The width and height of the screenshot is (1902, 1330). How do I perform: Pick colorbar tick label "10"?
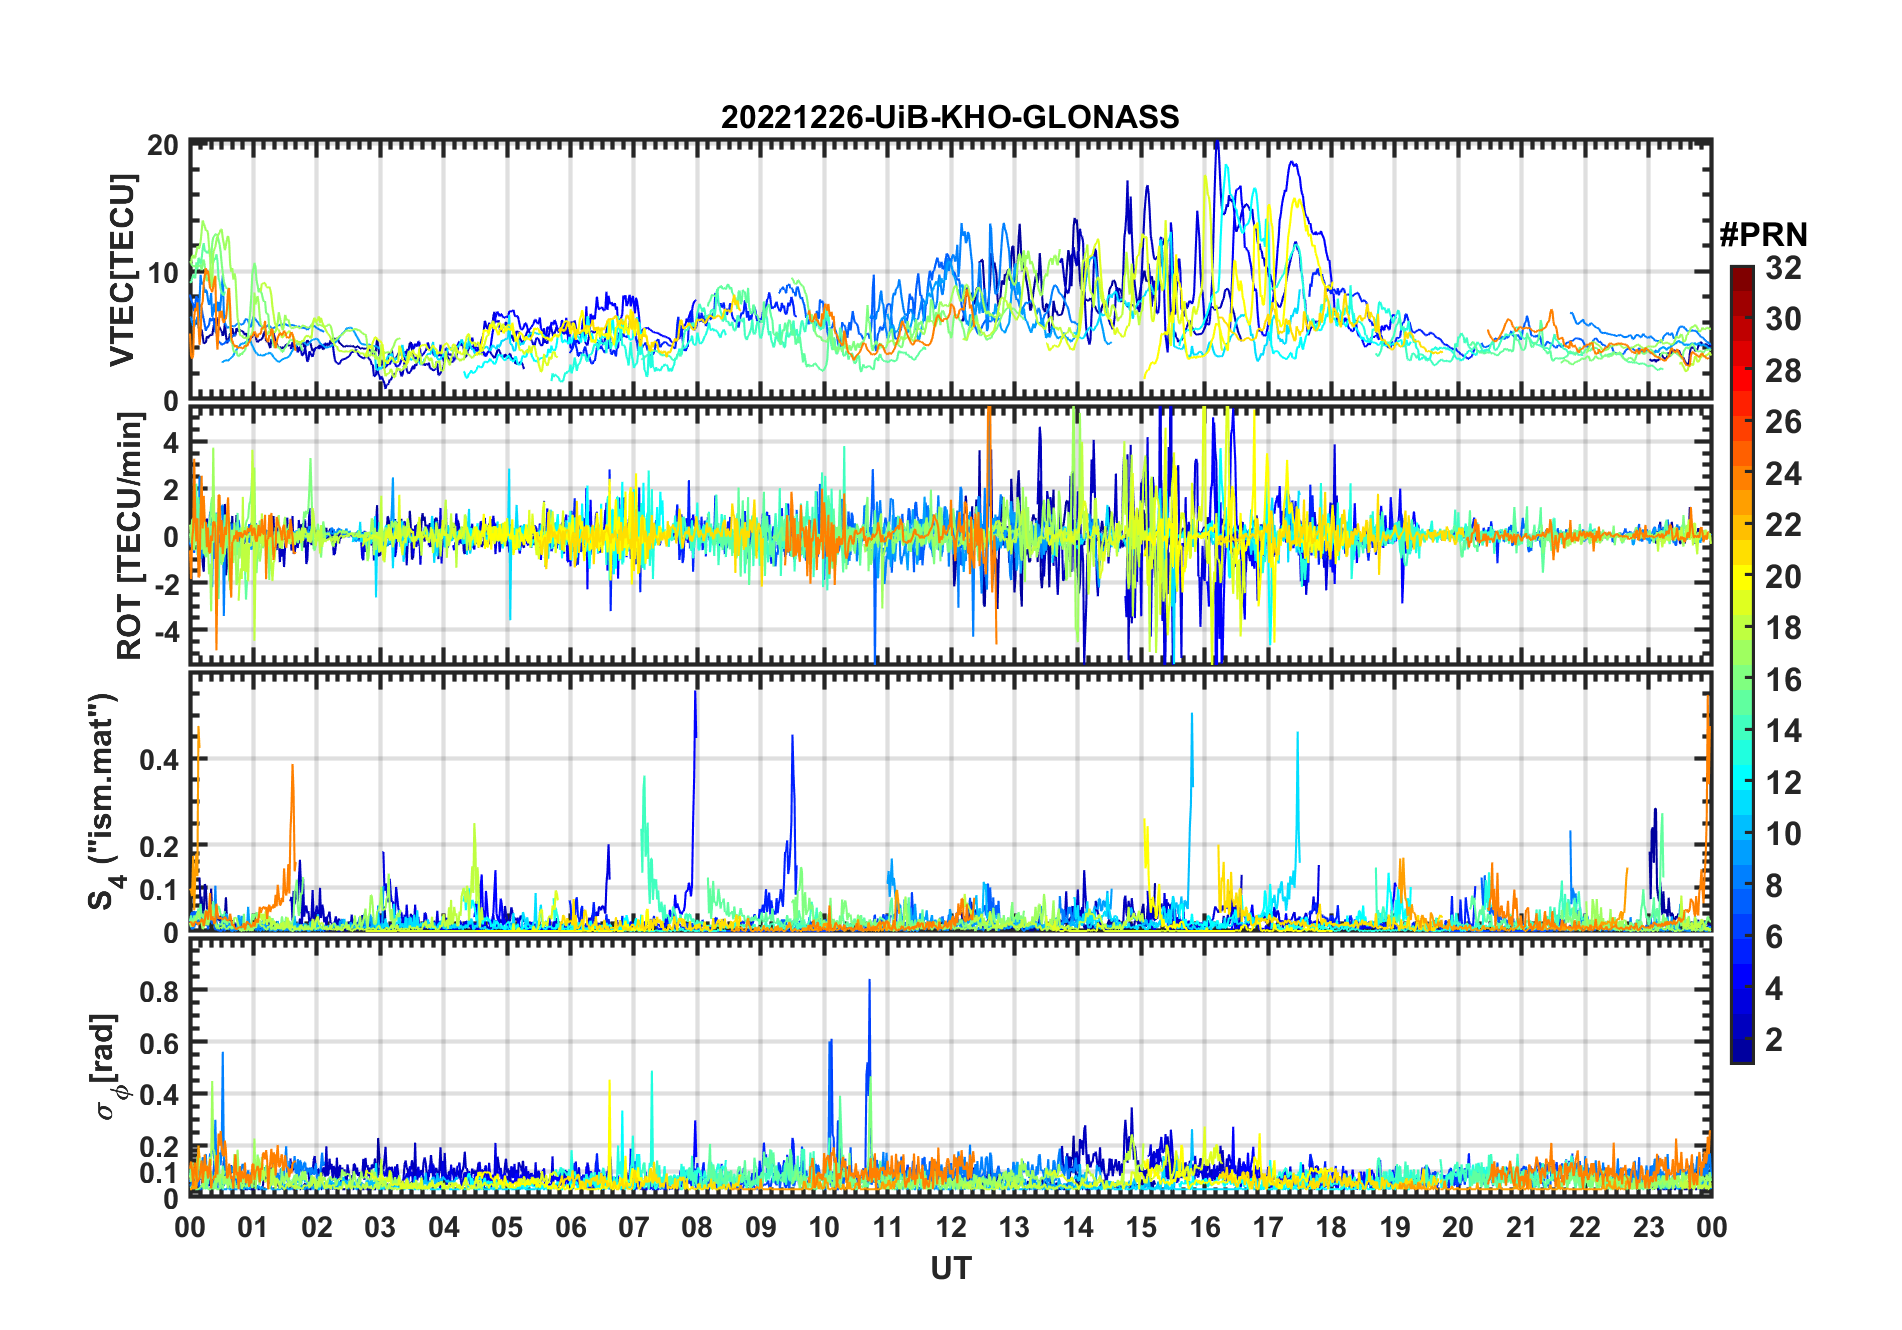1783,834
